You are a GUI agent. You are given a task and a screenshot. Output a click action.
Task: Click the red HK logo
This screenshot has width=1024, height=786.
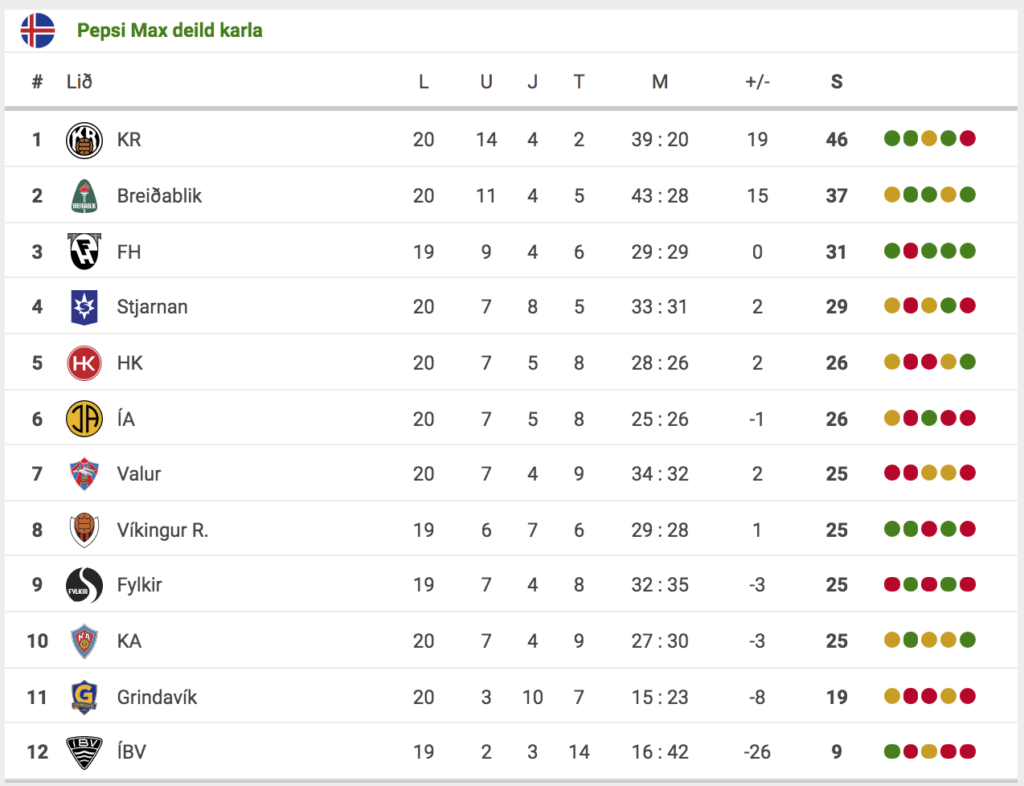(x=84, y=363)
